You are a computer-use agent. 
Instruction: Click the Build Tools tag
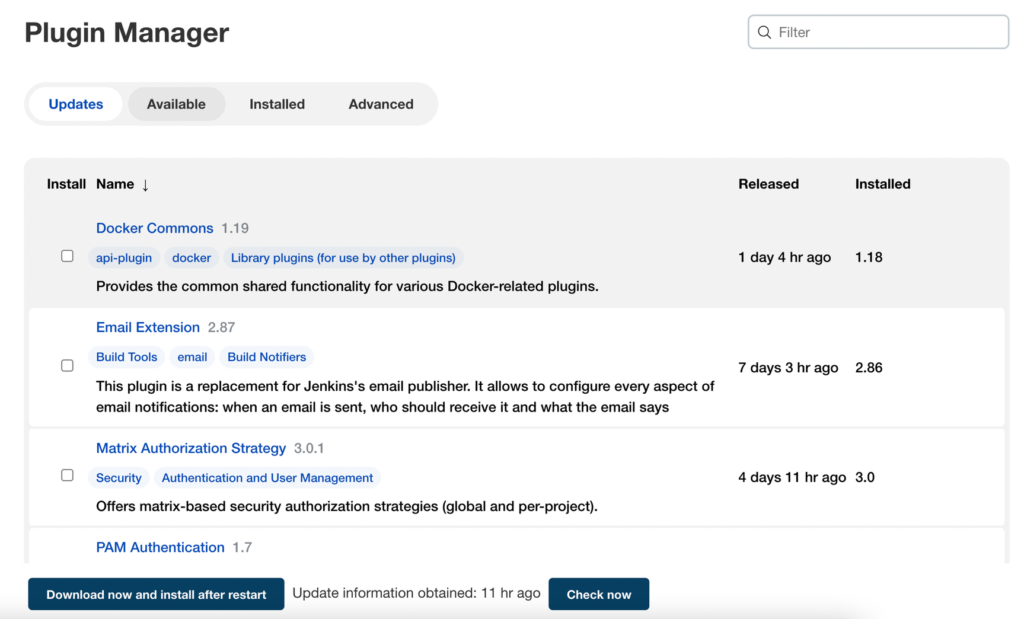127,357
